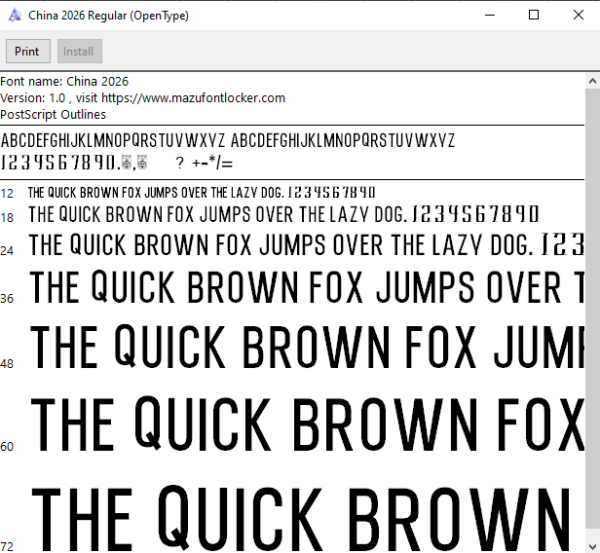
Task: Click the size 12 label
Action: pyautogui.click(x=7, y=194)
